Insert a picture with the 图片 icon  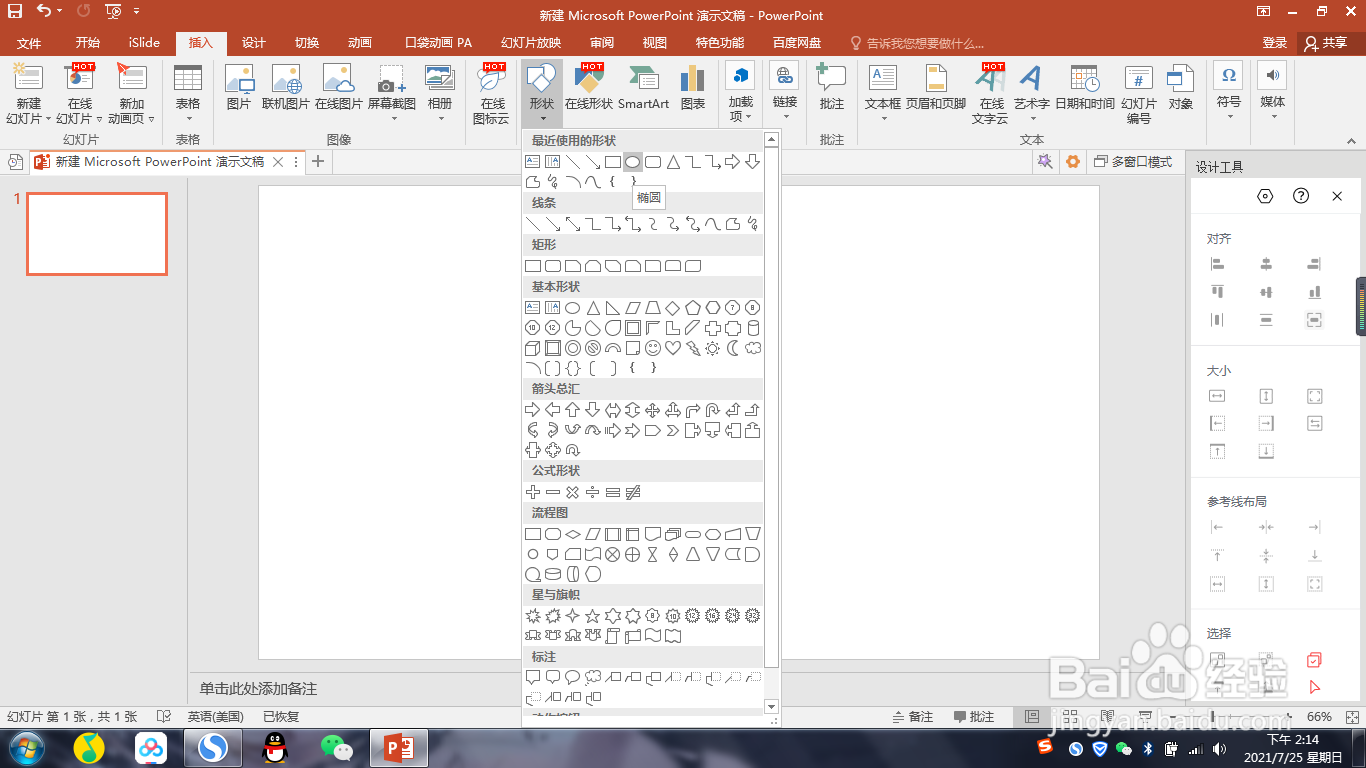pos(239,87)
